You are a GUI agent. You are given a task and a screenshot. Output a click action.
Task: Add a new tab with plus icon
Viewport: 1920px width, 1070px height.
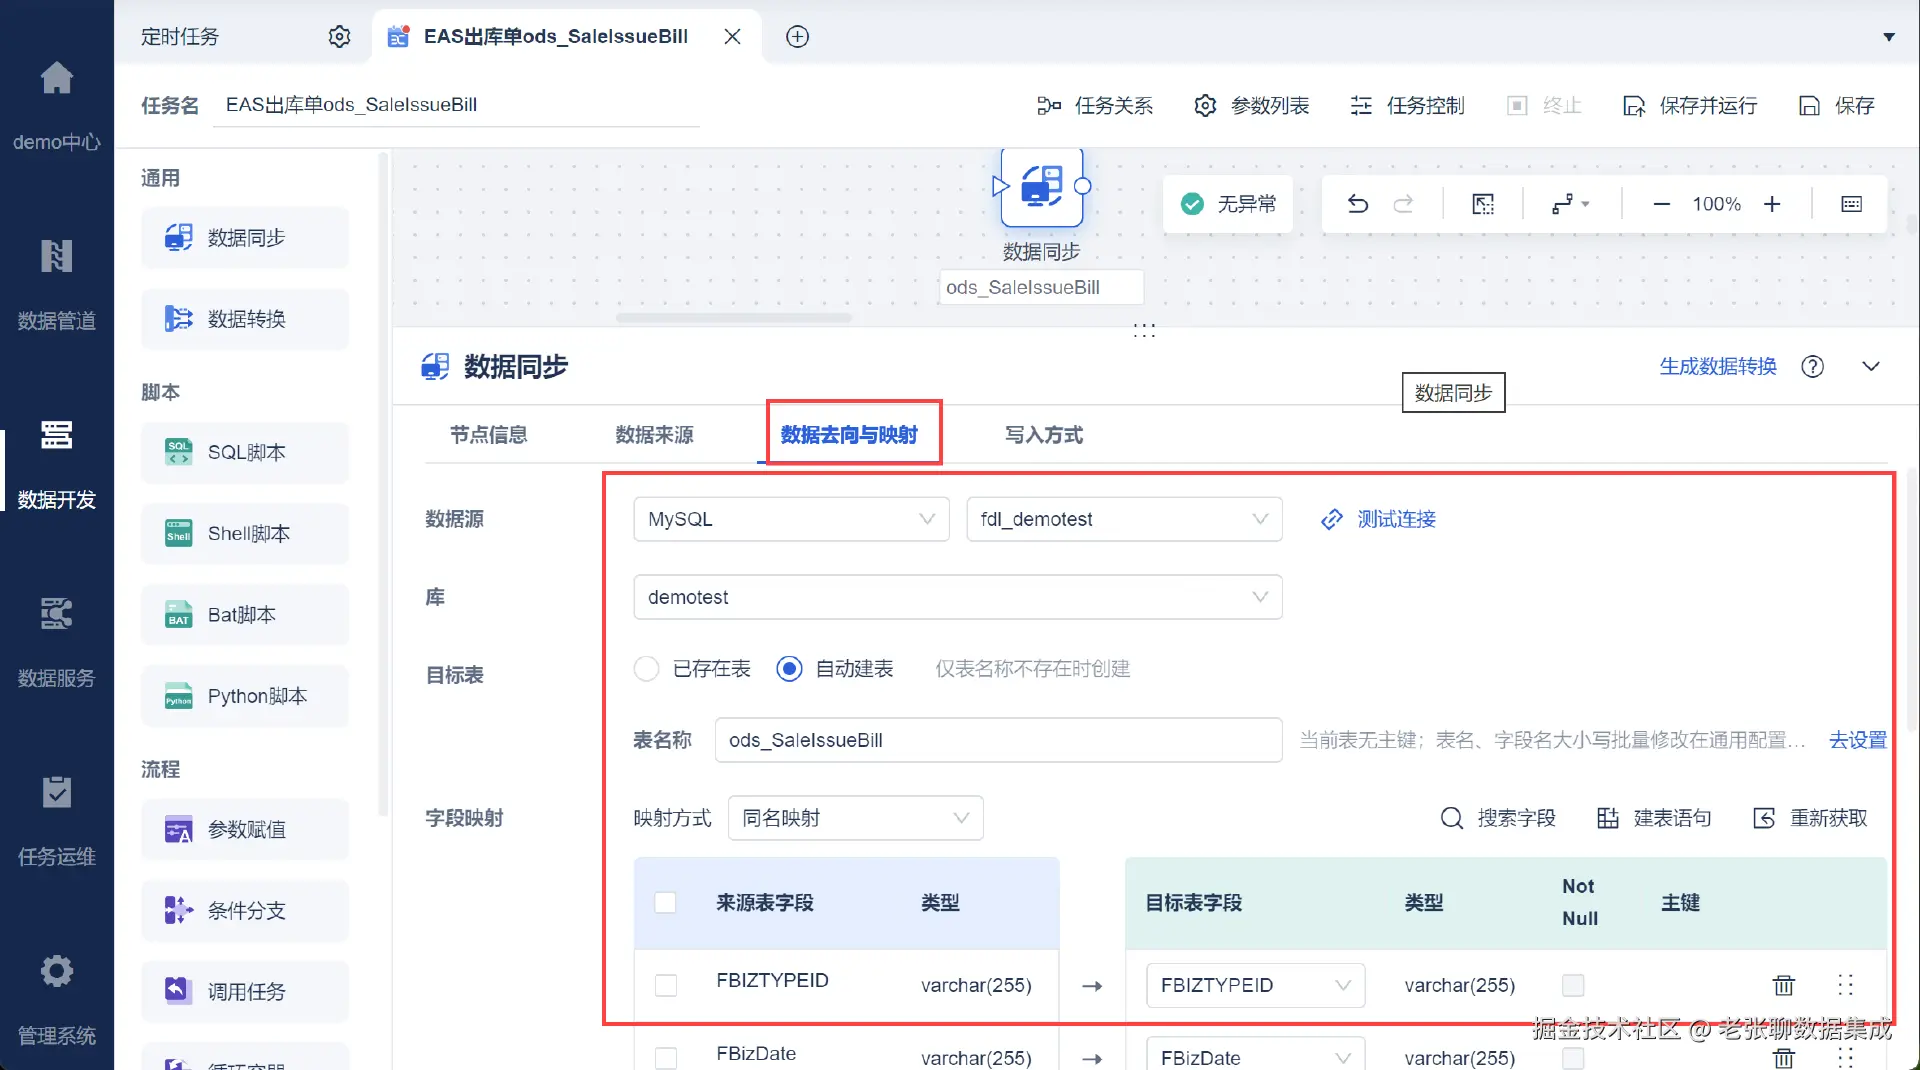click(797, 37)
